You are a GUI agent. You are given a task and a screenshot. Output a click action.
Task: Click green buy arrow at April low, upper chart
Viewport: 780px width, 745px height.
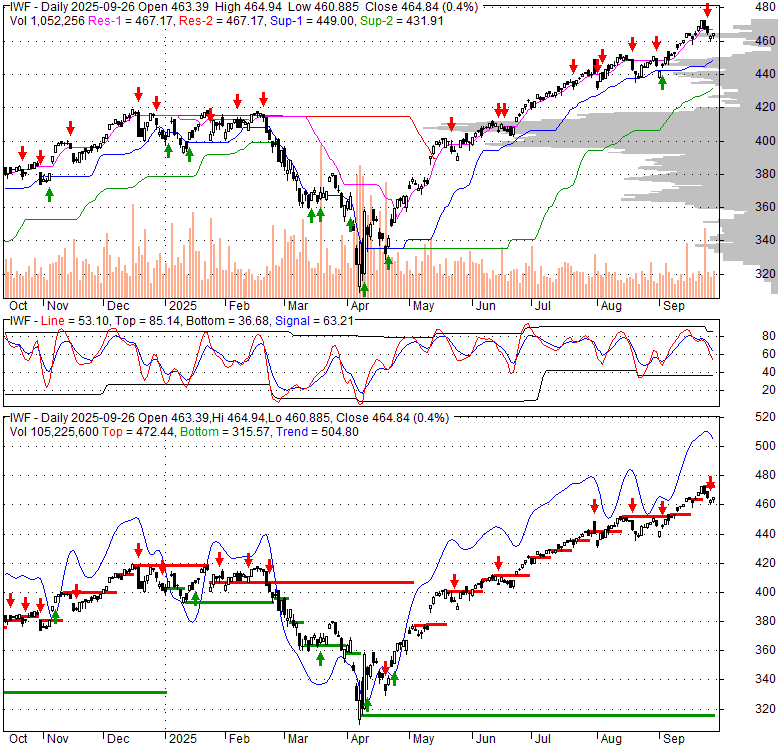tap(364, 289)
